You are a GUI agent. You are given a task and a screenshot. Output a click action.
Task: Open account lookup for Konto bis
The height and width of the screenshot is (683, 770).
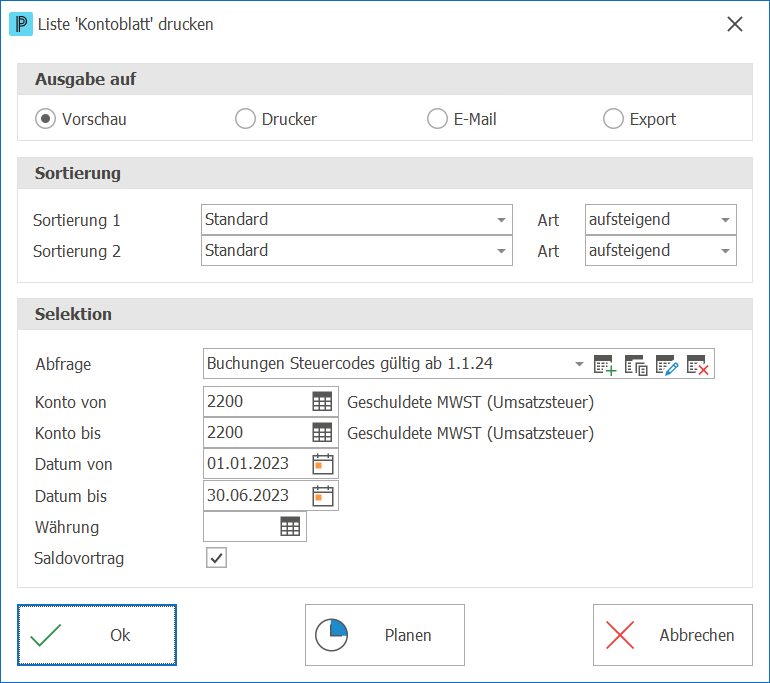(x=322, y=433)
